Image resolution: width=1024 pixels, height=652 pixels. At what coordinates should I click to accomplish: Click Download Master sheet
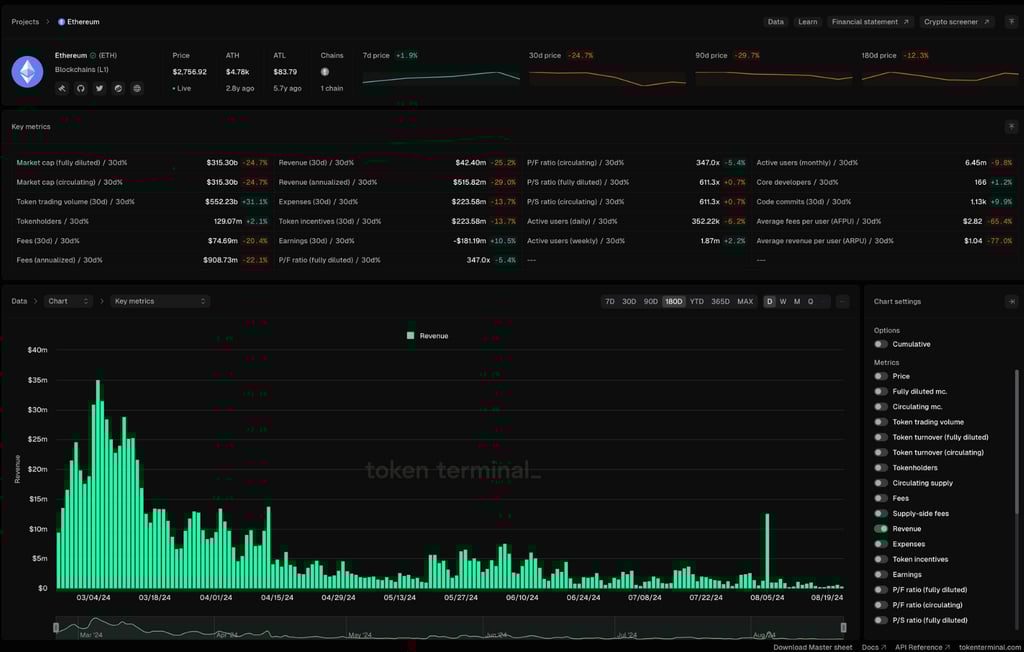812,647
